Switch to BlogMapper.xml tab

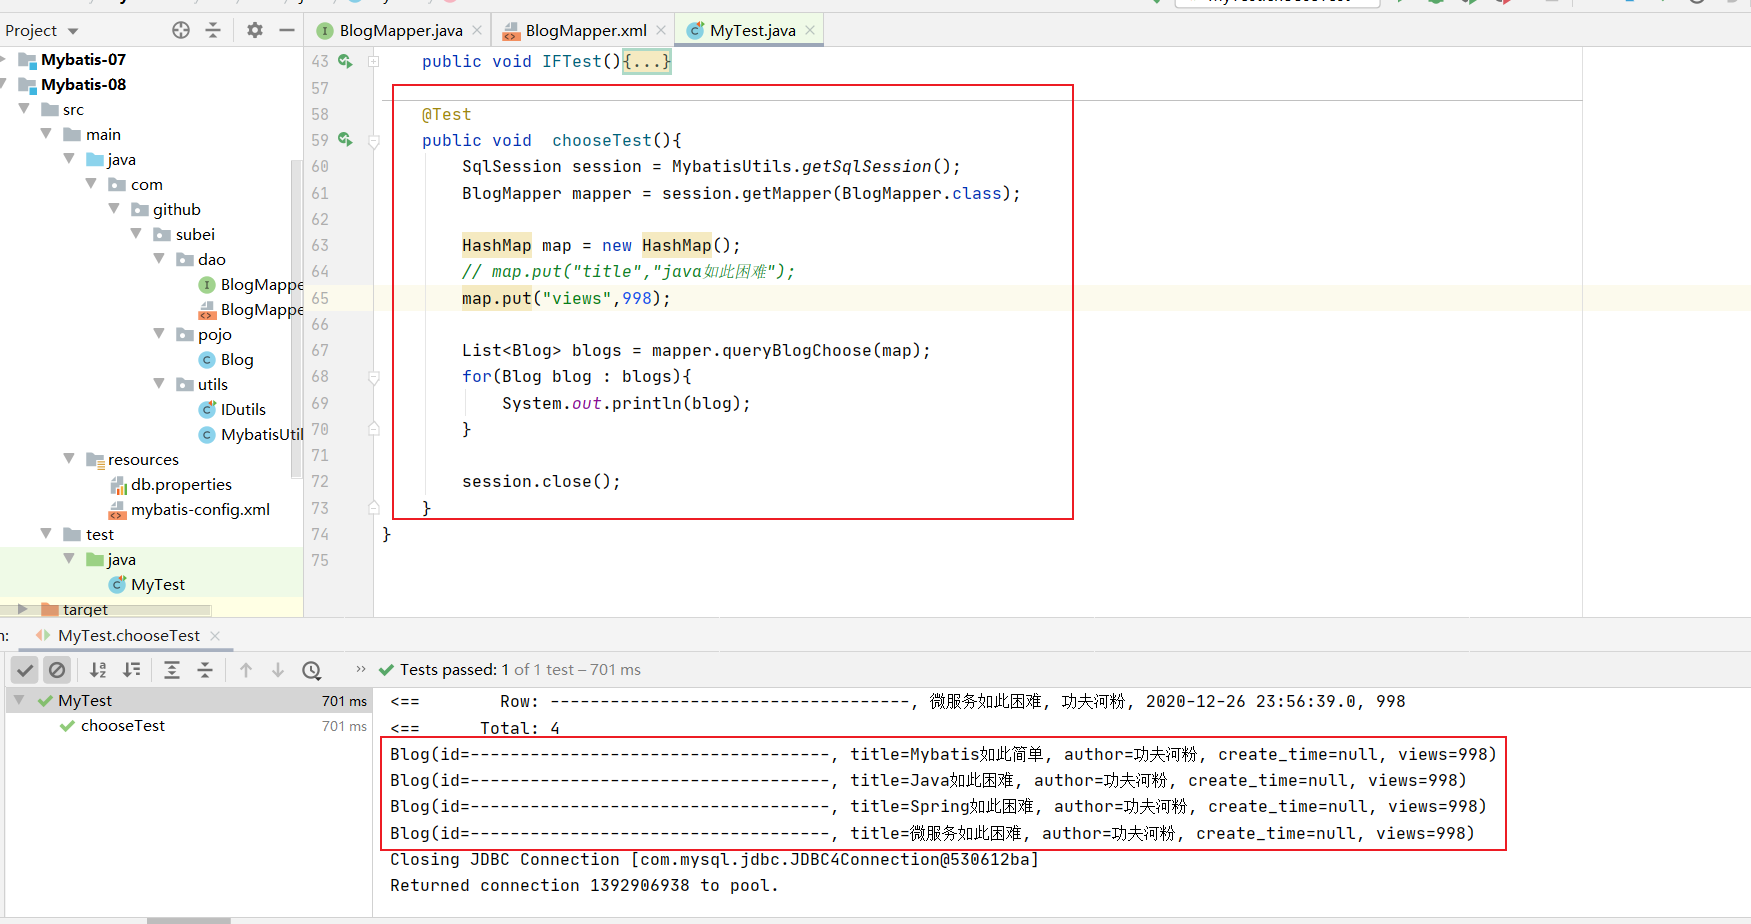[x=585, y=31]
